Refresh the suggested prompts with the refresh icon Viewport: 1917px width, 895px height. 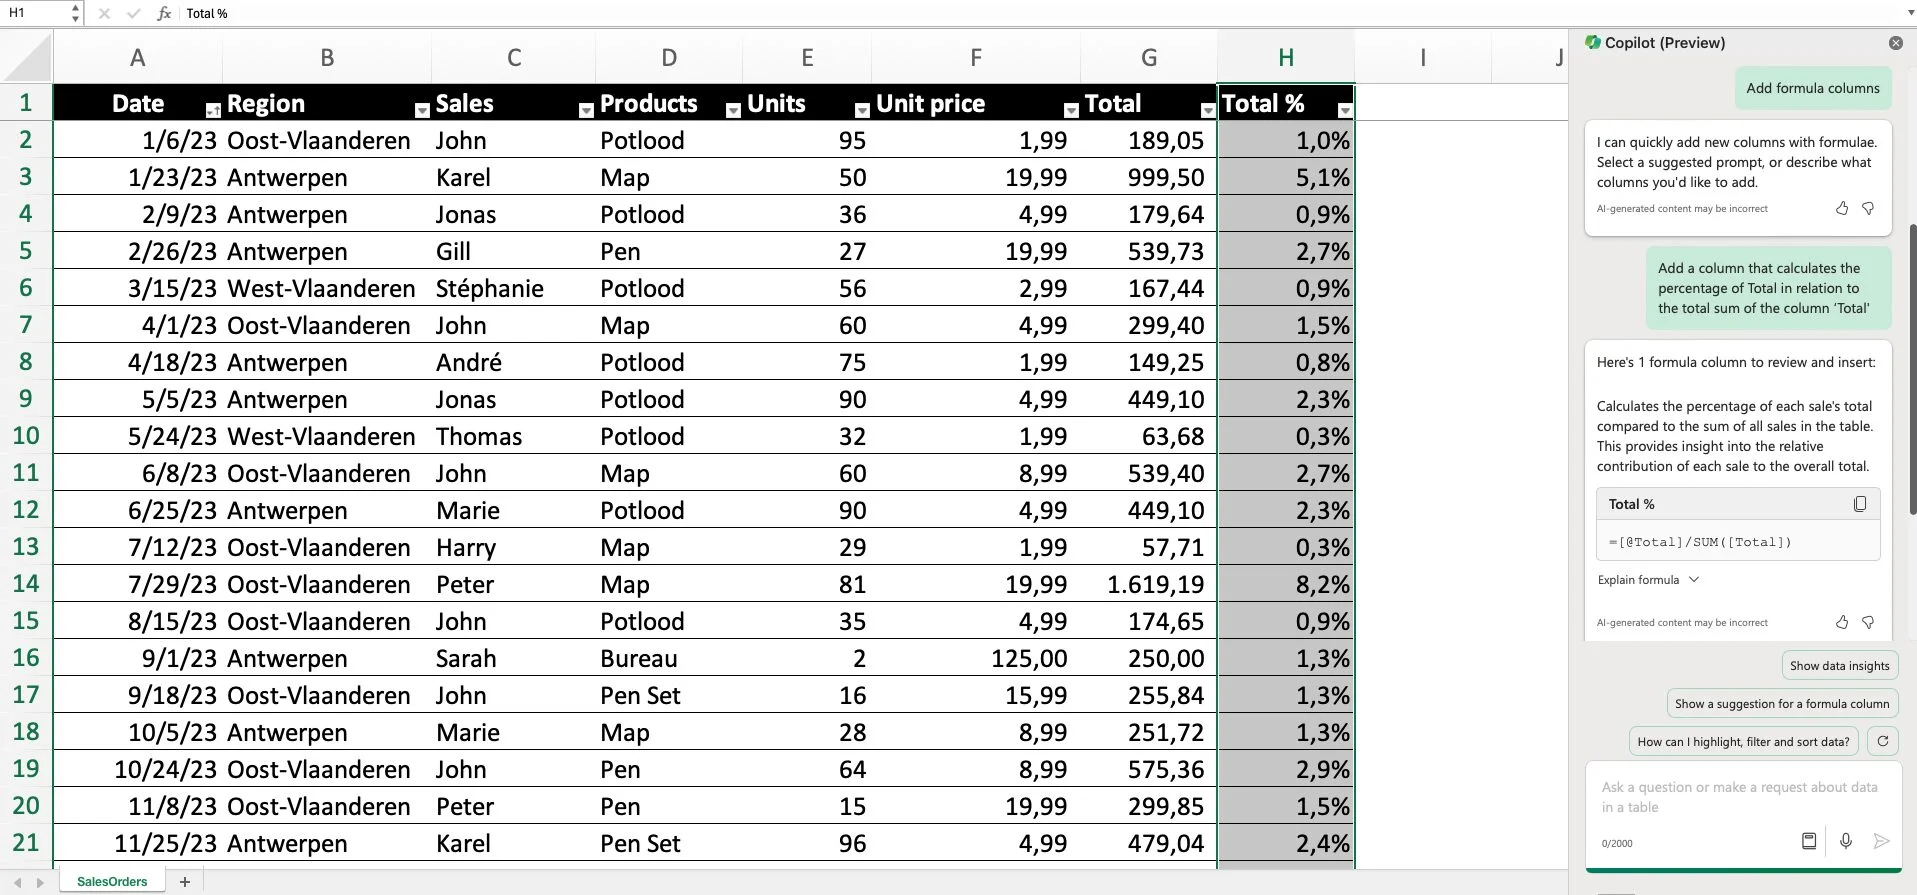[1882, 741]
